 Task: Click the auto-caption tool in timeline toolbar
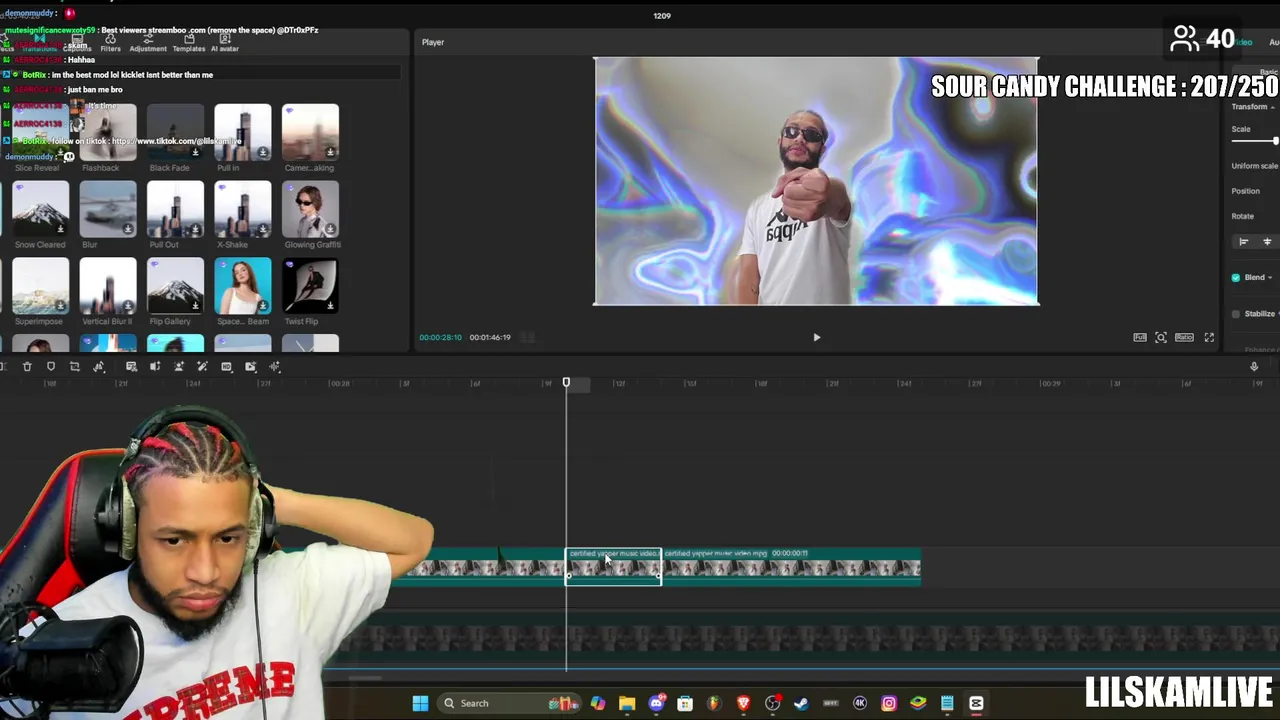click(131, 367)
